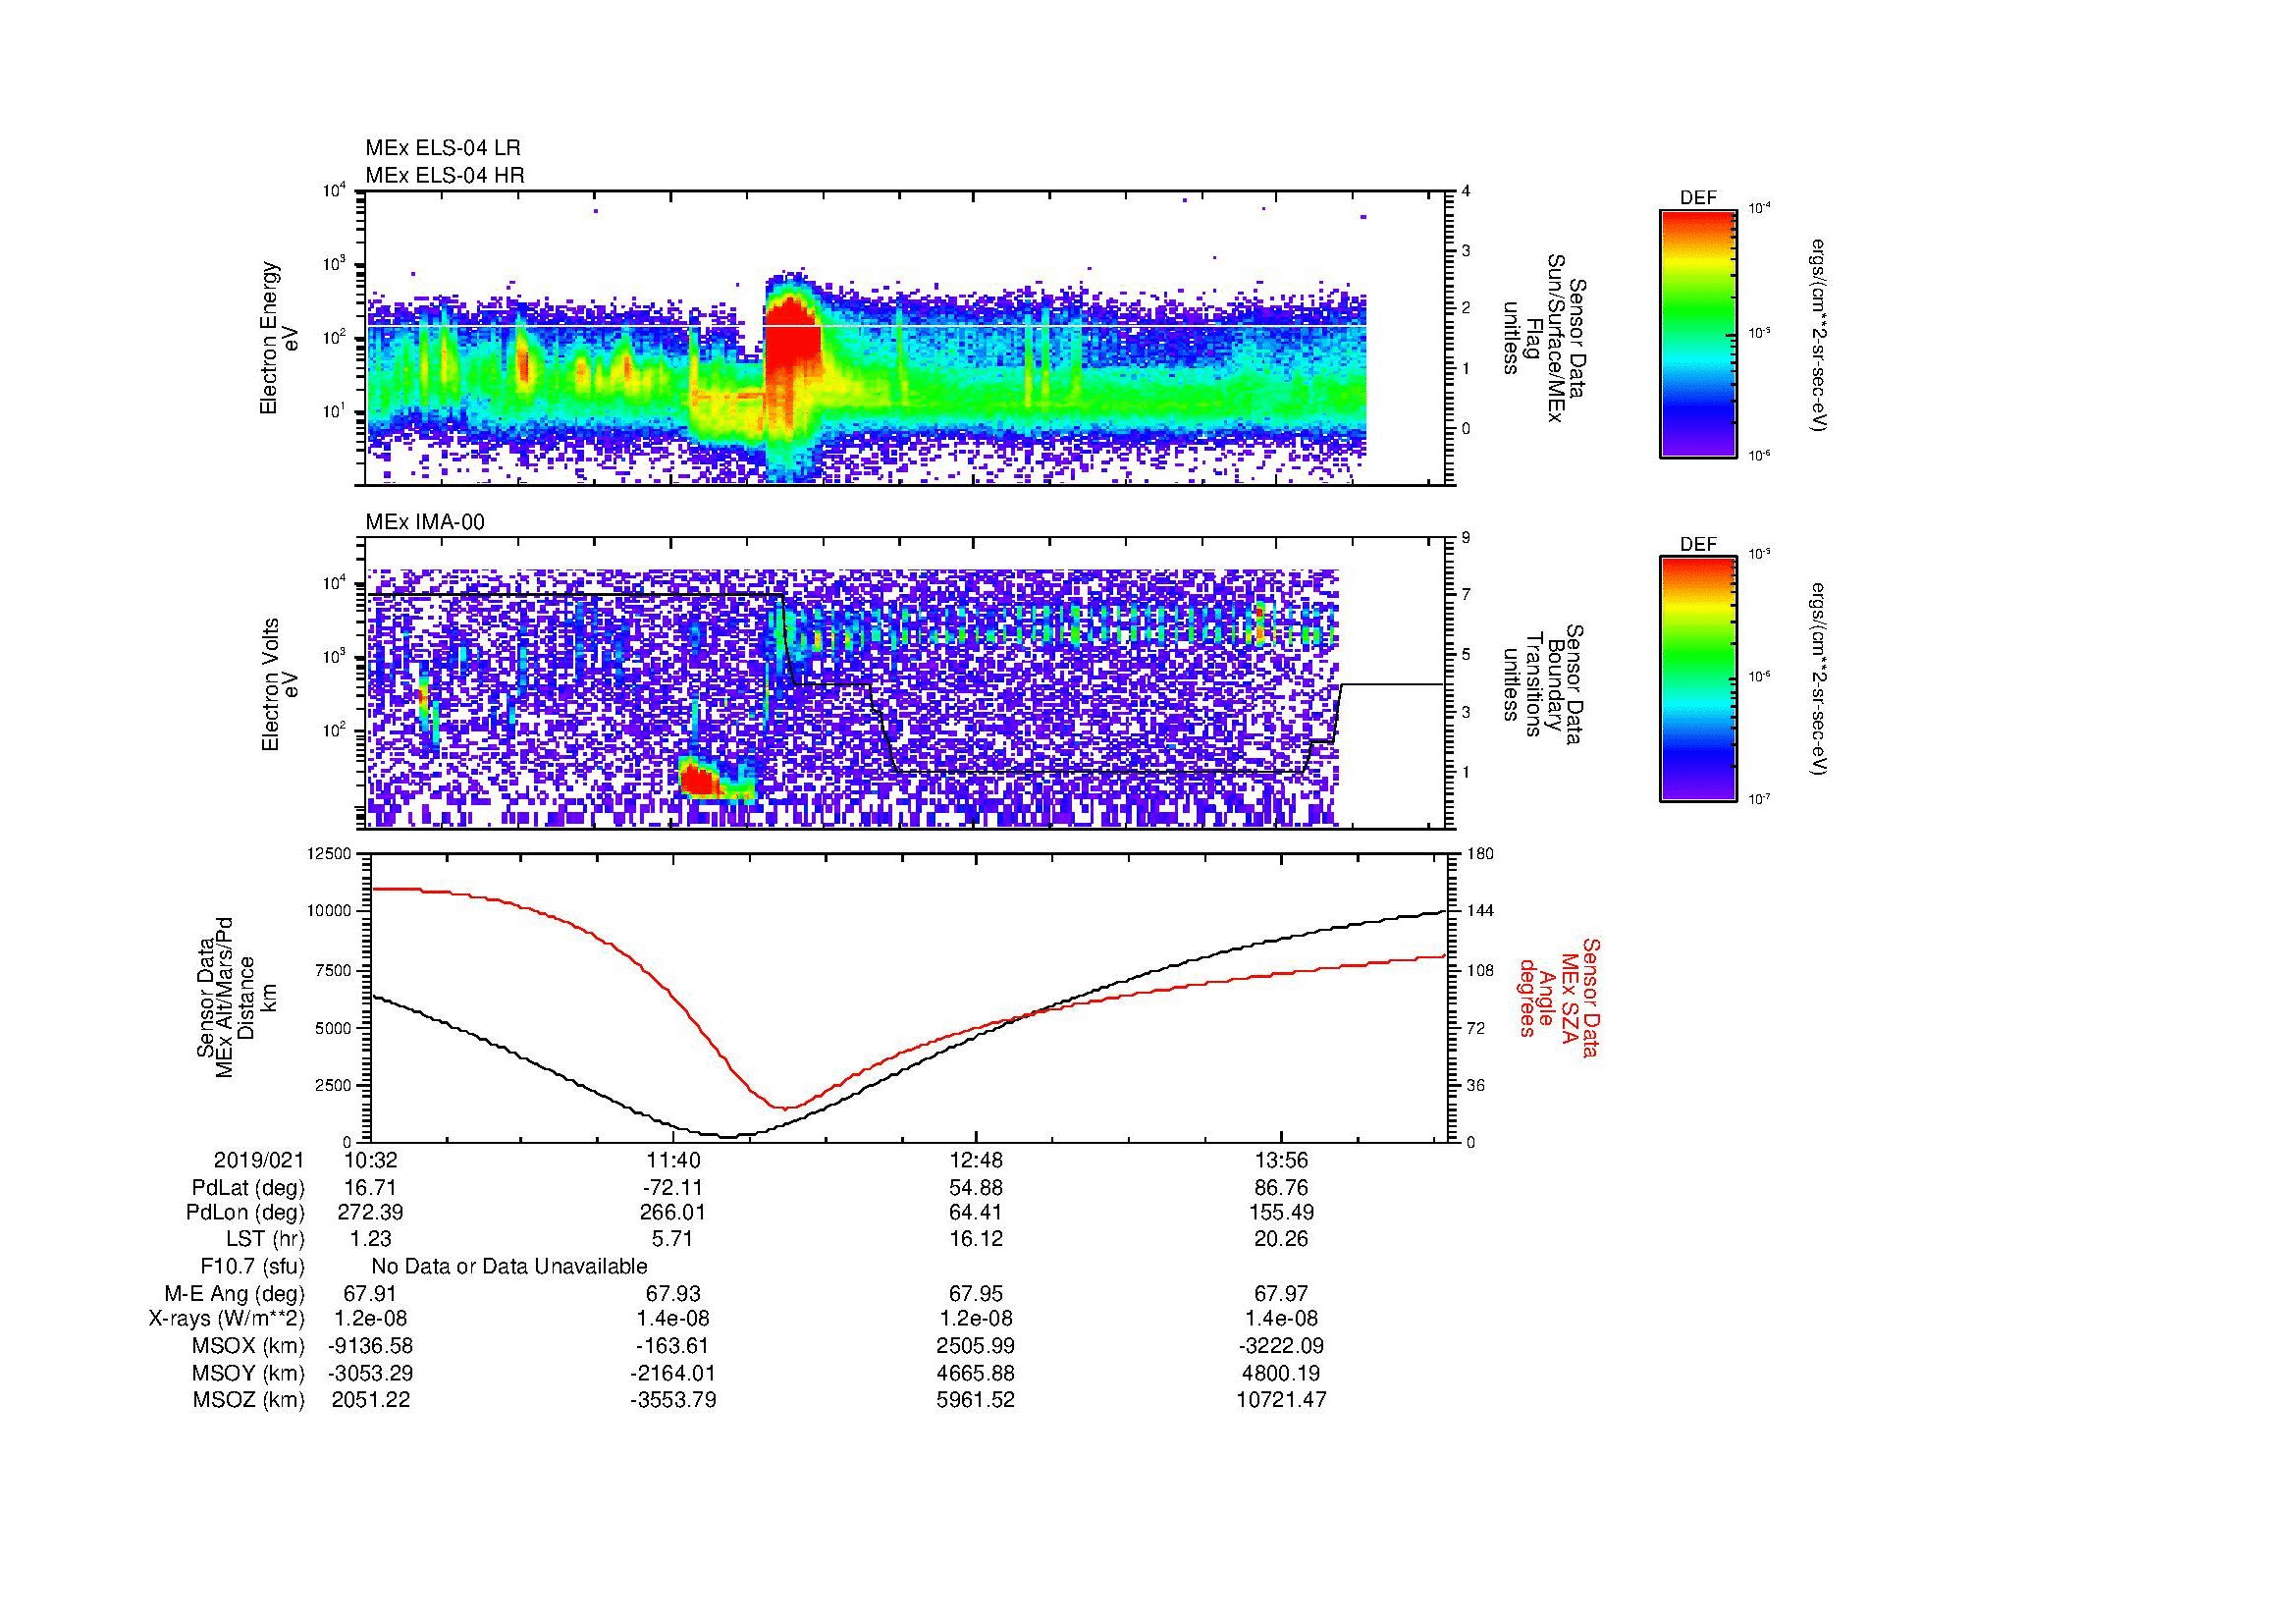Click the ELS panel DEF color bar
This screenshot has height=1623, width=2296.
point(1698,333)
